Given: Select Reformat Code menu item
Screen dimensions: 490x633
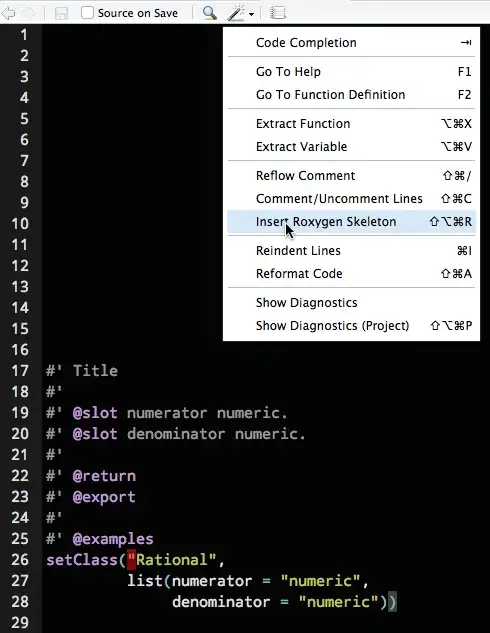Looking at the screenshot, I should 351,274.
